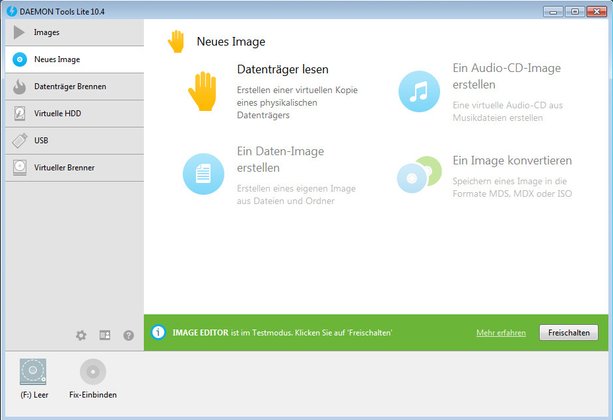This screenshot has width=613, height=420.
Task: Click the (F:) Leer label
Action: pos(34,395)
